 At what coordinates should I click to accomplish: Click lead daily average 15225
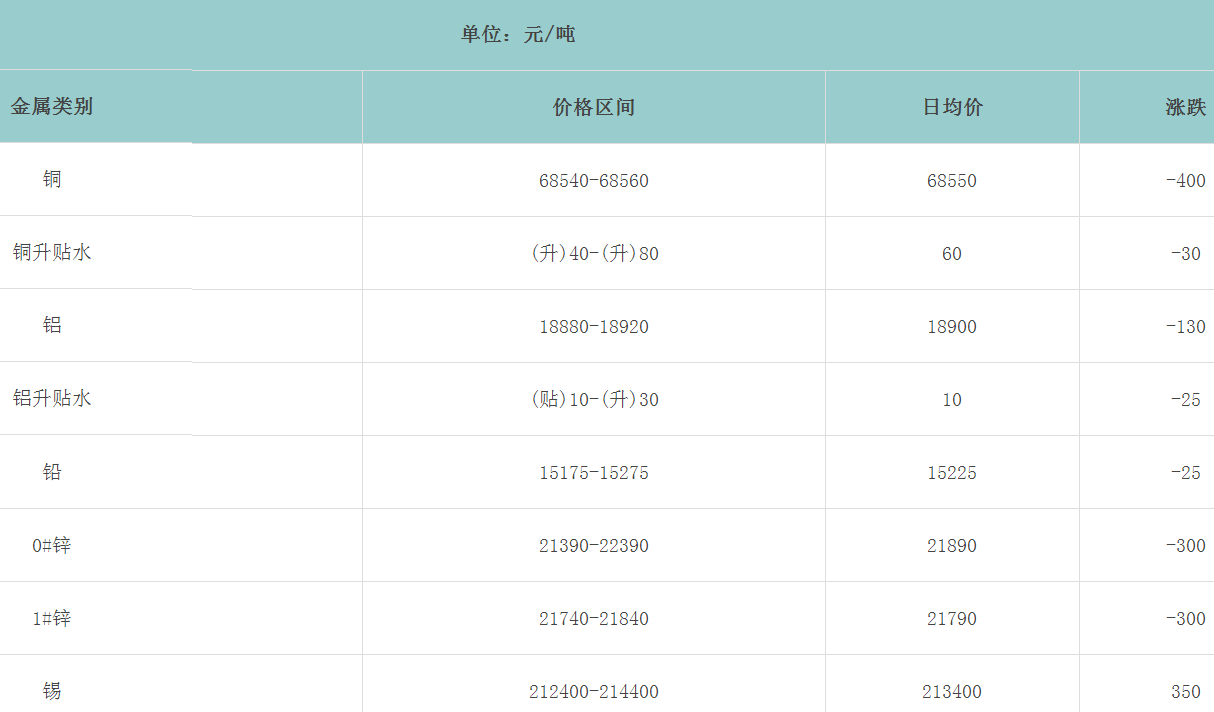click(x=951, y=473)
